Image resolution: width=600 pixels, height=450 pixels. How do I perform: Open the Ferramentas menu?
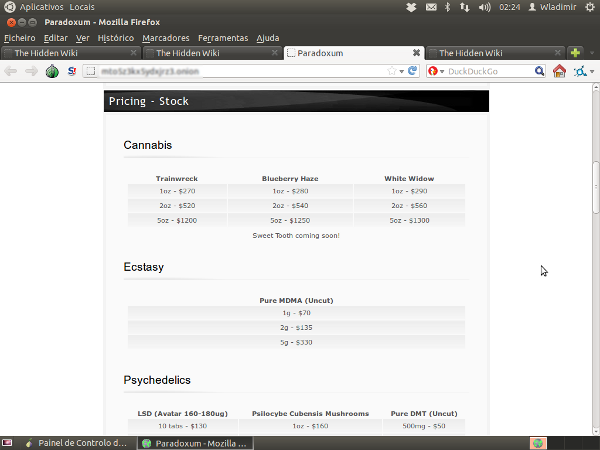[223, 38]
